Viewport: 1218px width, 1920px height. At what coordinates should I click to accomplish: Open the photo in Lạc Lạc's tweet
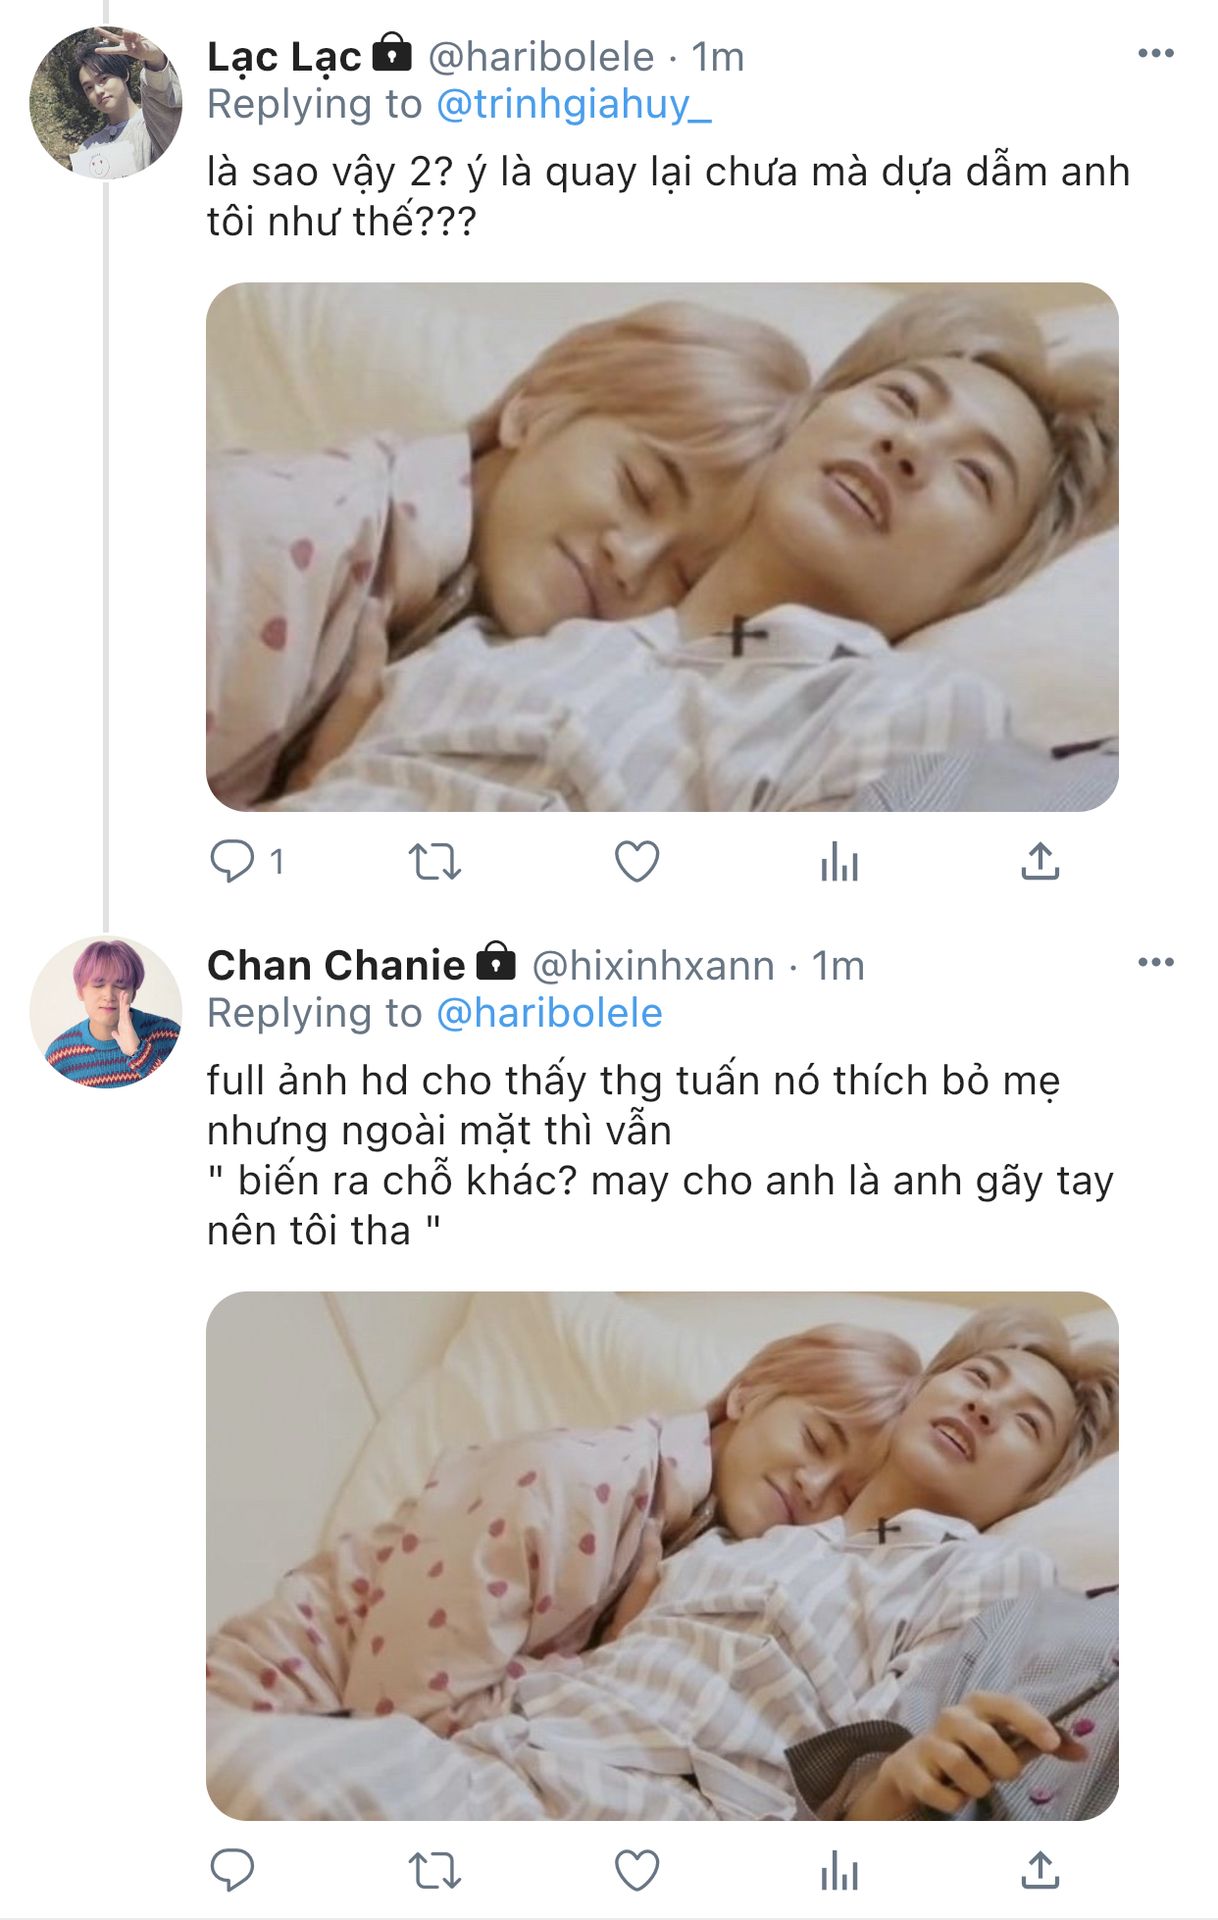click(x=662, y=547)
